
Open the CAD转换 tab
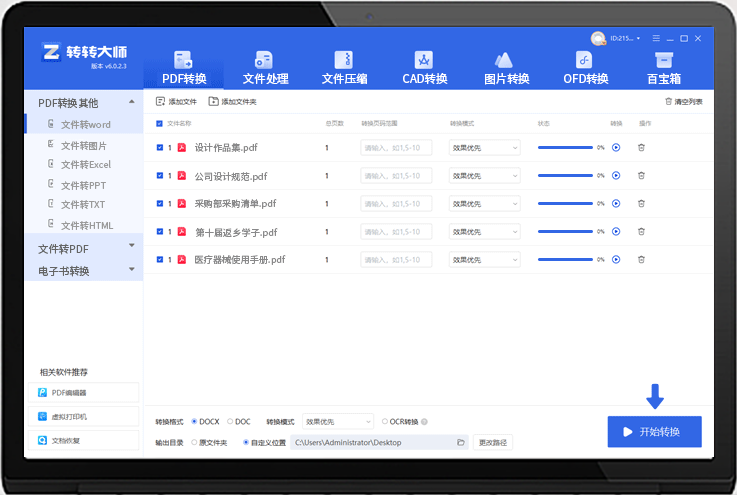pyautogui.click(x=424, y=68)
